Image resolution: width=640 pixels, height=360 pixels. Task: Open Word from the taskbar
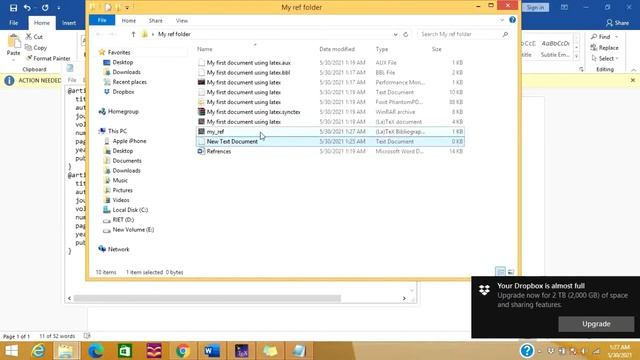pyautogui.click(x=212, y=351)
